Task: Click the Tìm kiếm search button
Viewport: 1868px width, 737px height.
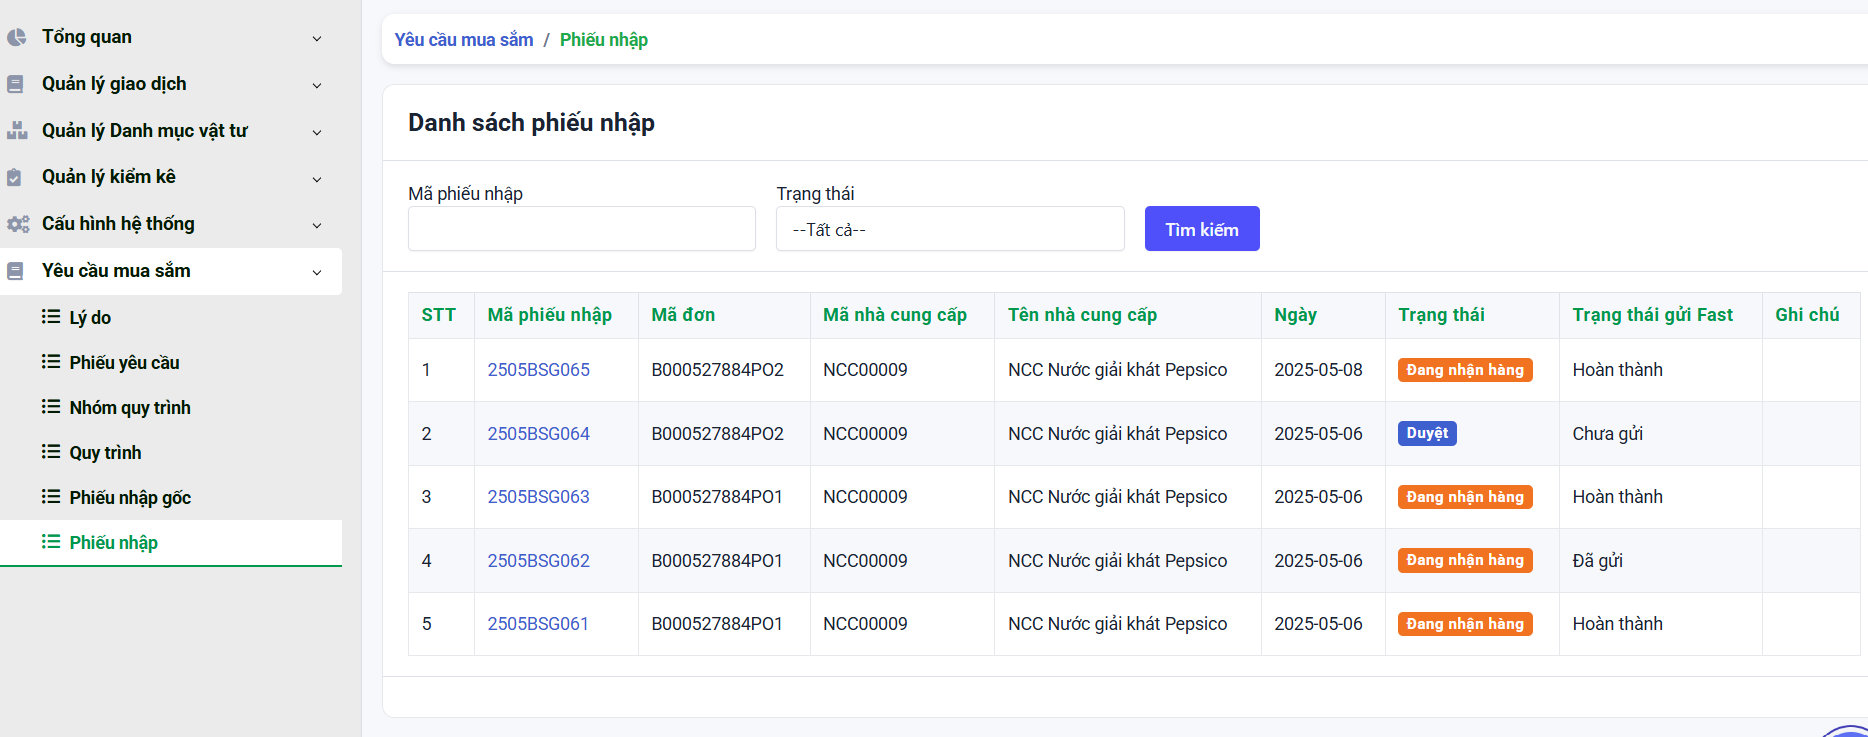Action: click(x=1202, y=229)
